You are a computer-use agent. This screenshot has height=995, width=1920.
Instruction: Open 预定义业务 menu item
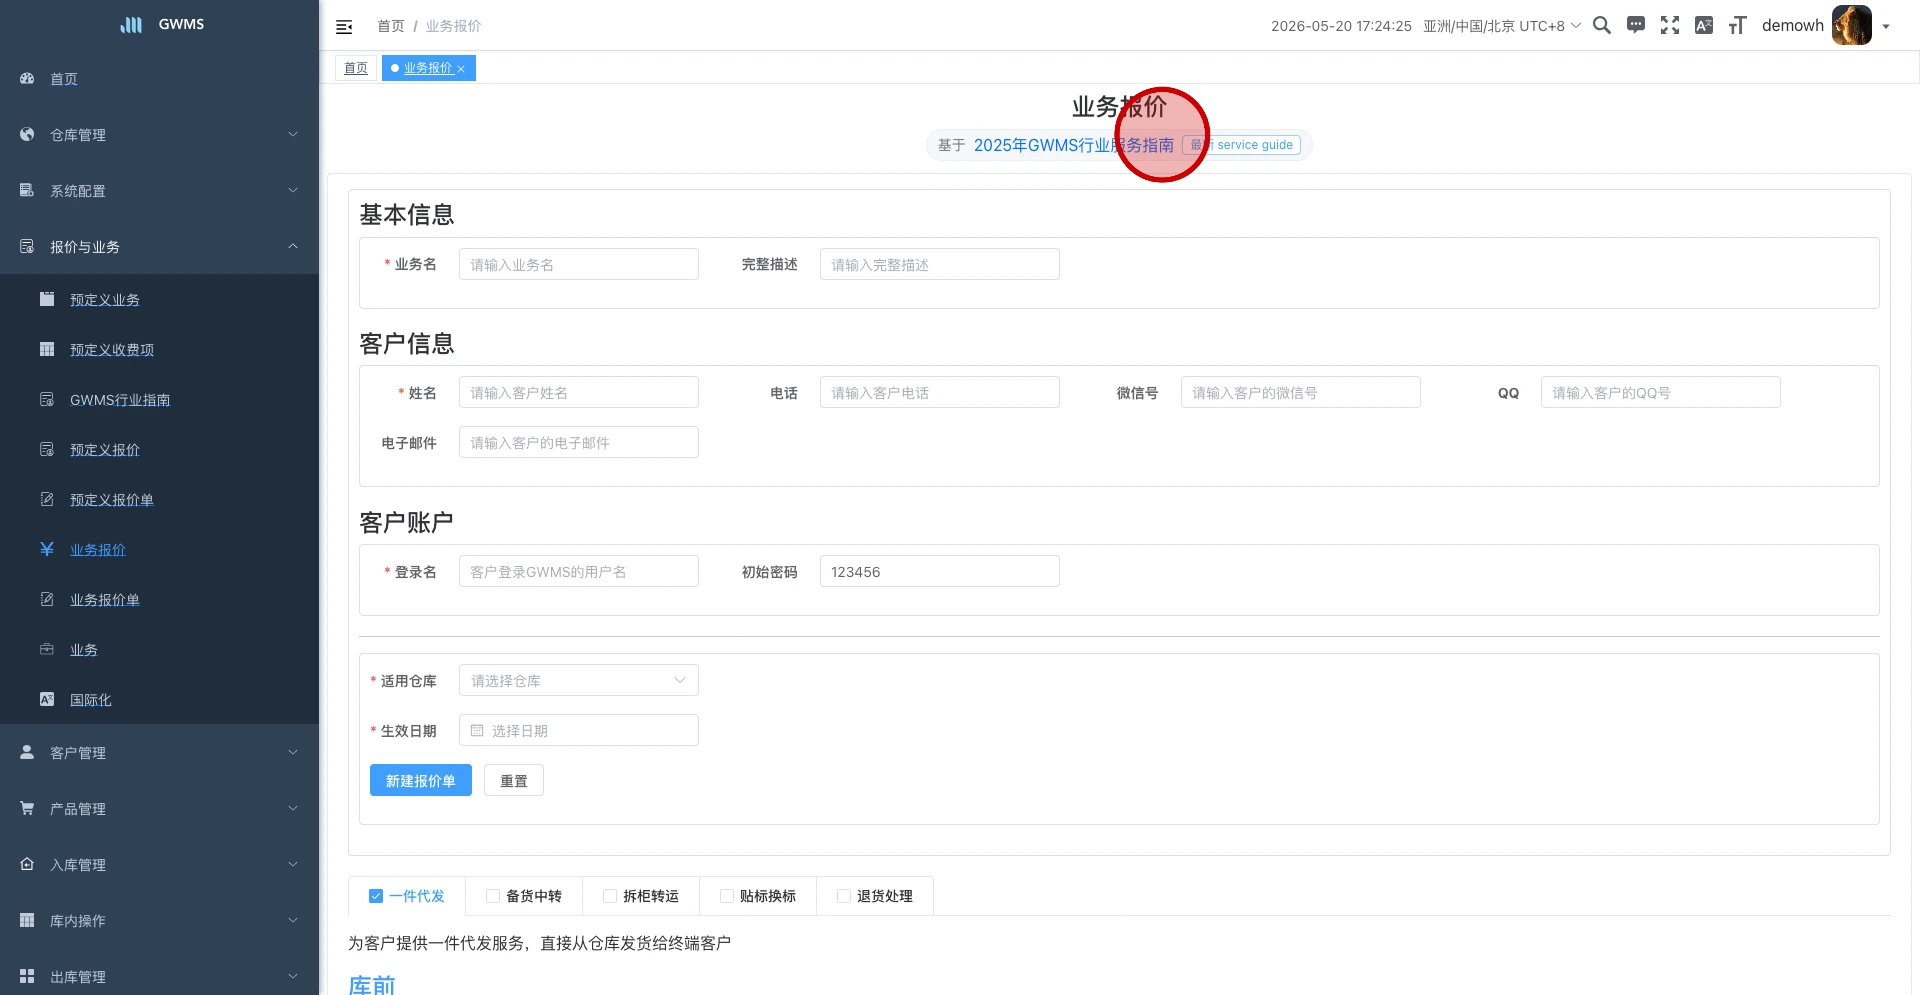[x=159, y=299]
